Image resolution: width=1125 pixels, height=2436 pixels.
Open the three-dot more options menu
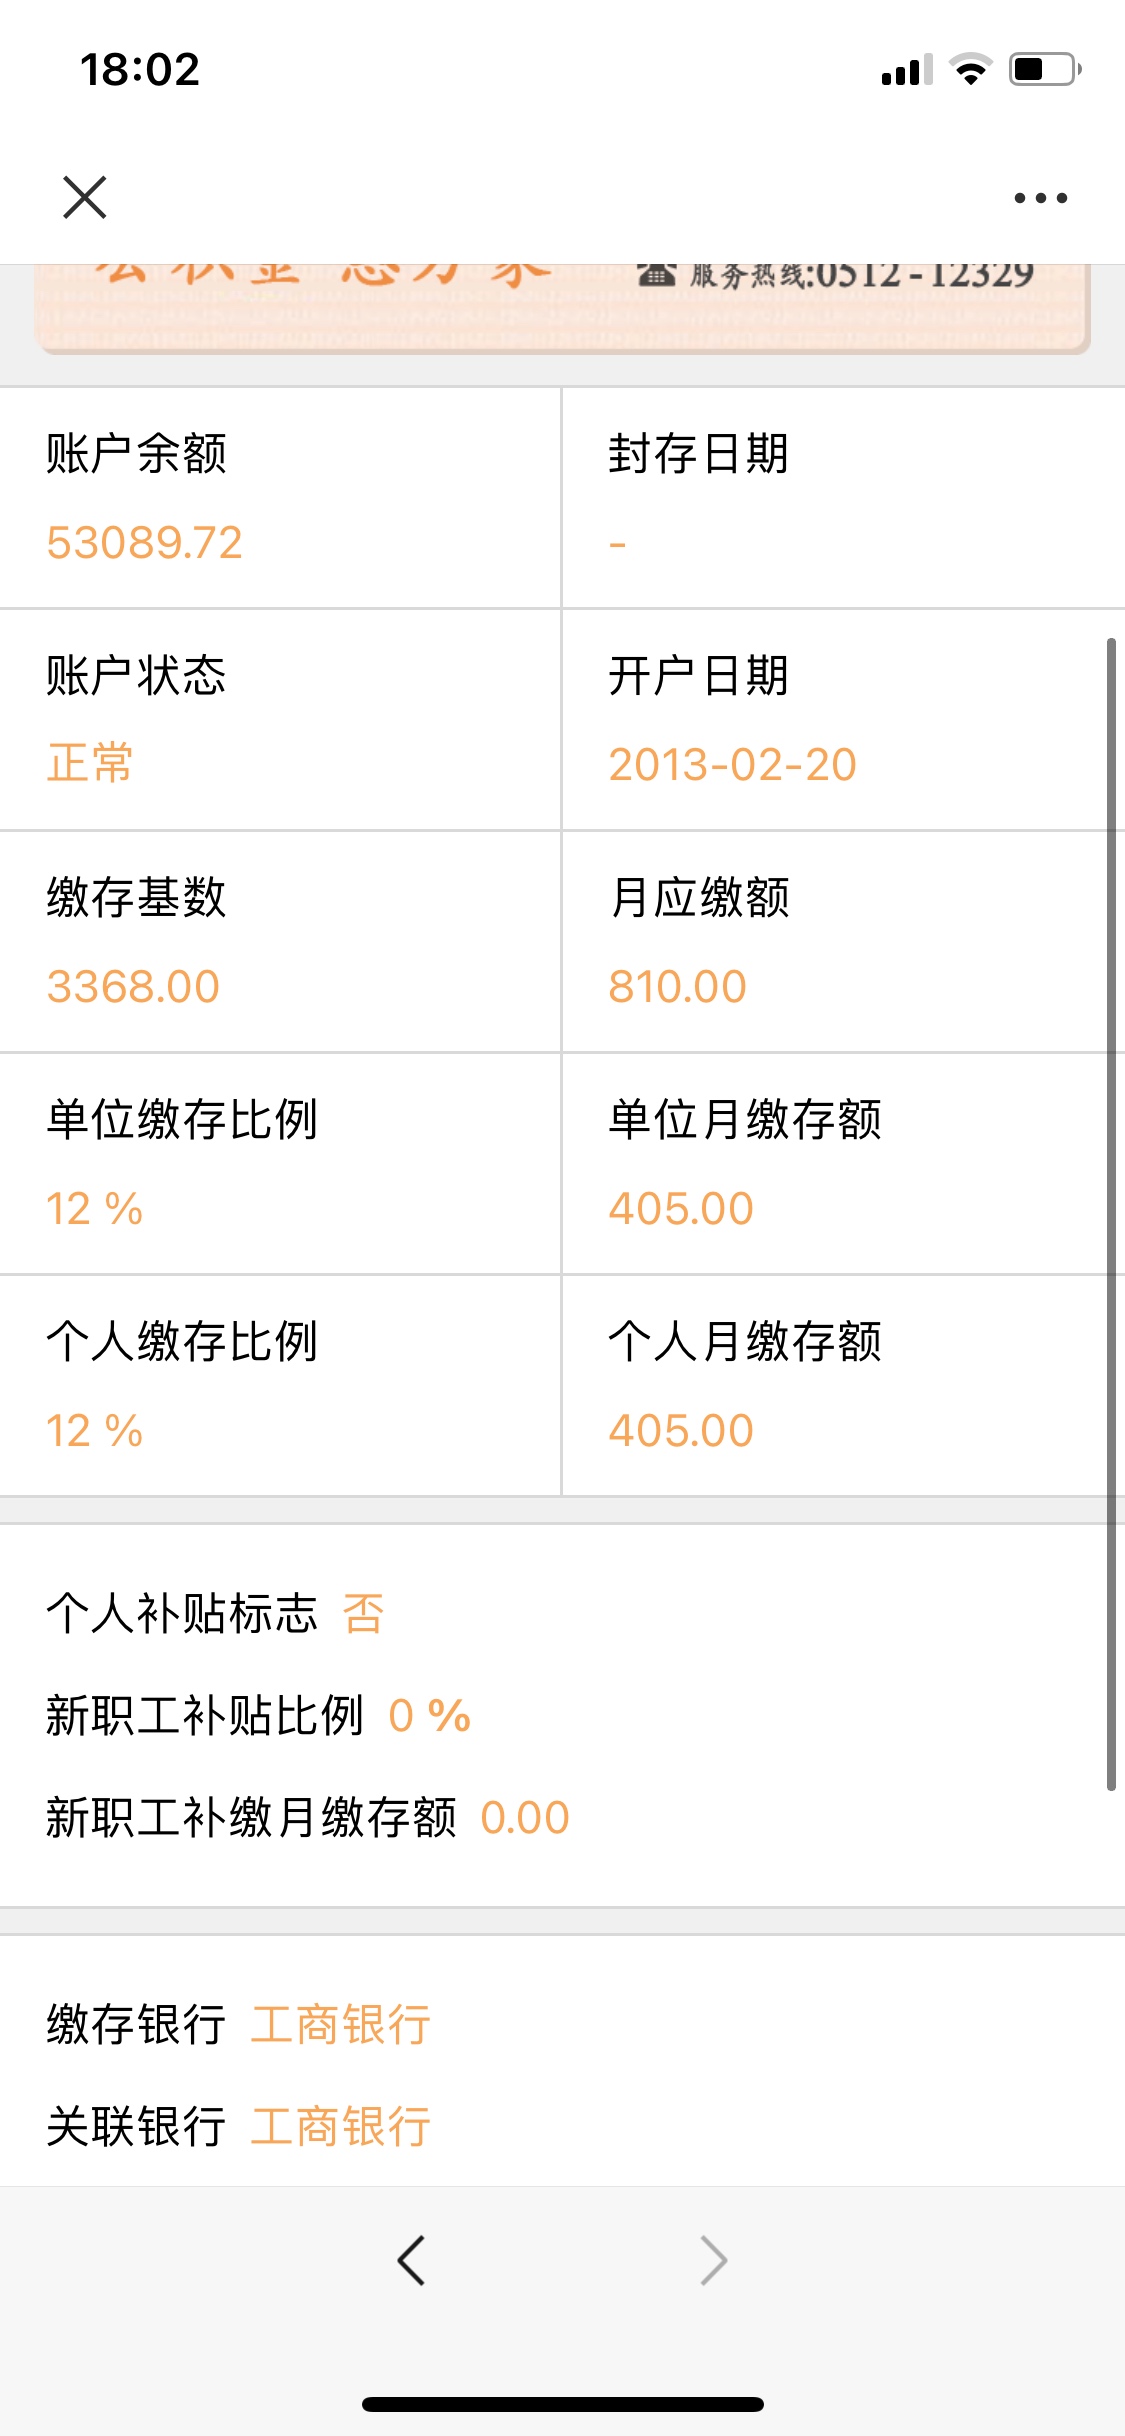coord(1040,198)
